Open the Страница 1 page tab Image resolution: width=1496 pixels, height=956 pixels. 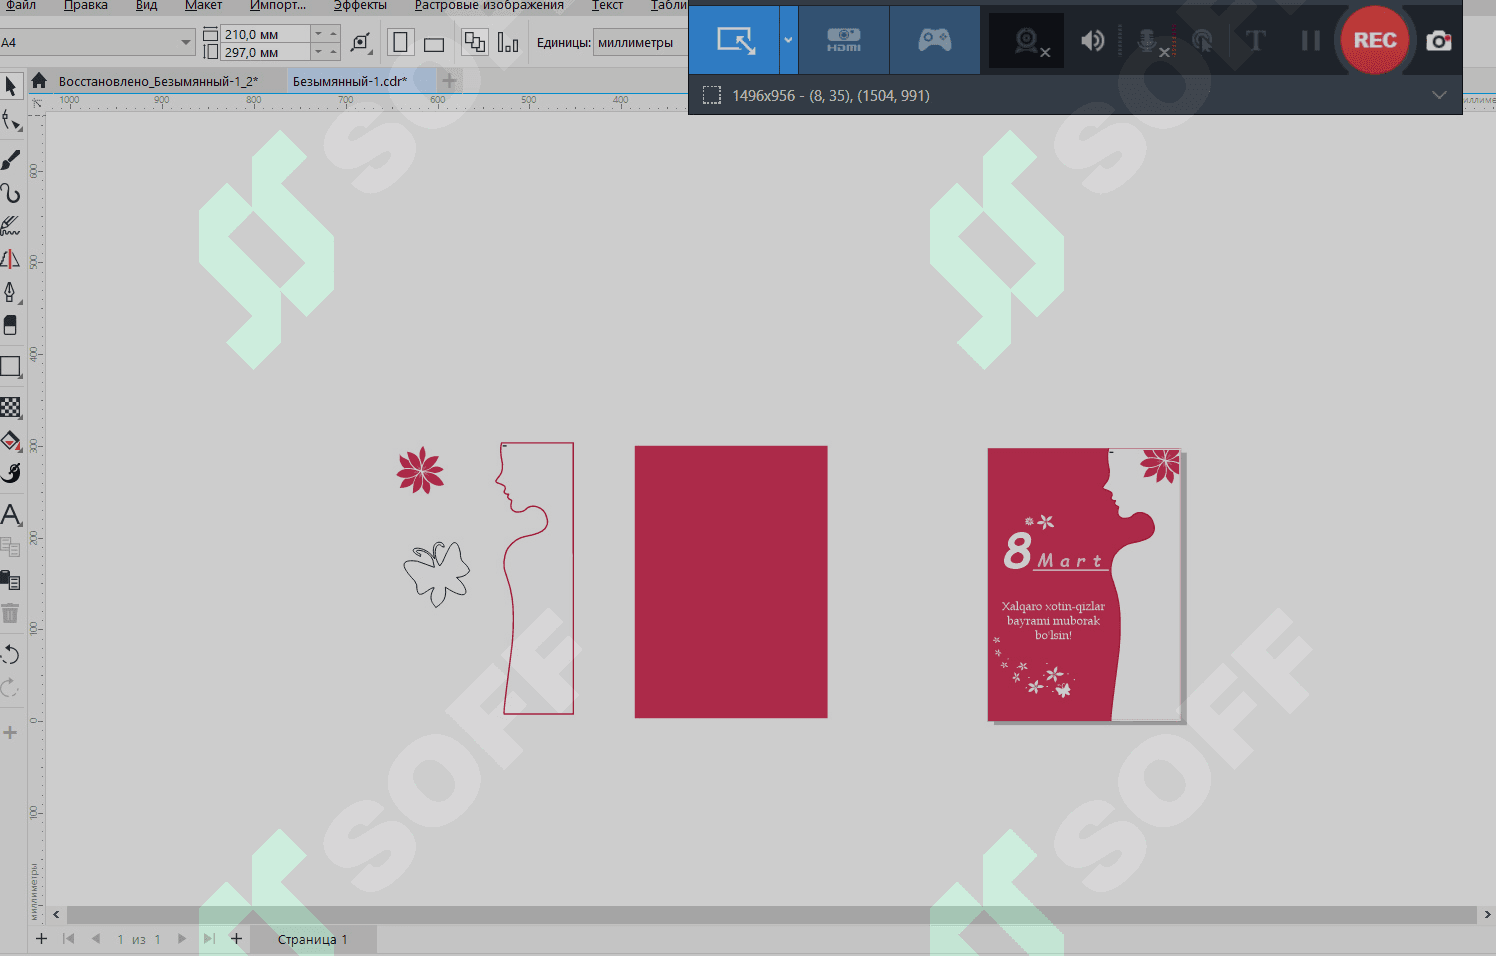tap(312, 939)
